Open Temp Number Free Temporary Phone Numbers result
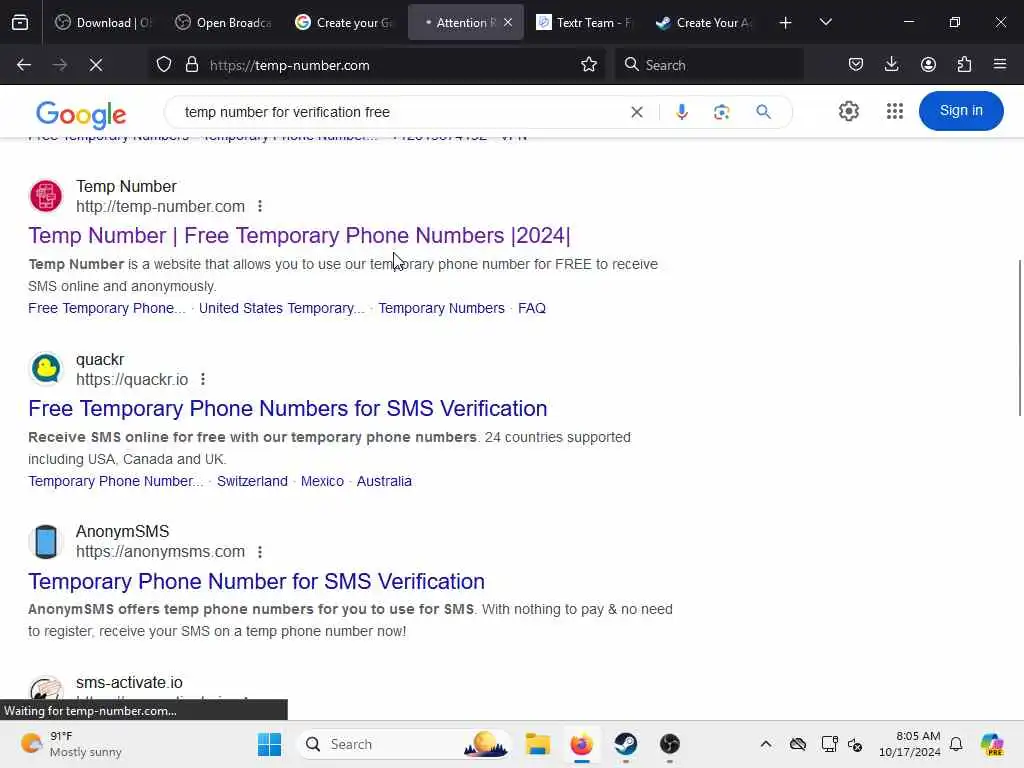The height and width of the screenshot is (768, 1024). click(x=299, y=235)
